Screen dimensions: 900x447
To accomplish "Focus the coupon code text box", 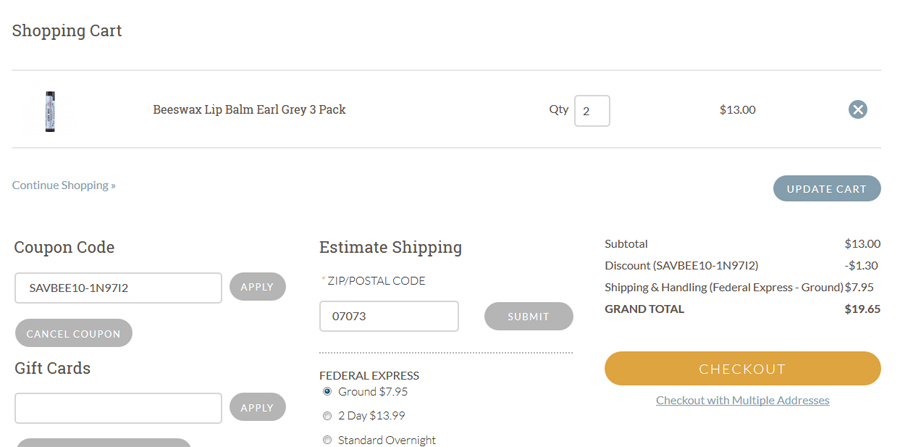I will coord(118,287).
